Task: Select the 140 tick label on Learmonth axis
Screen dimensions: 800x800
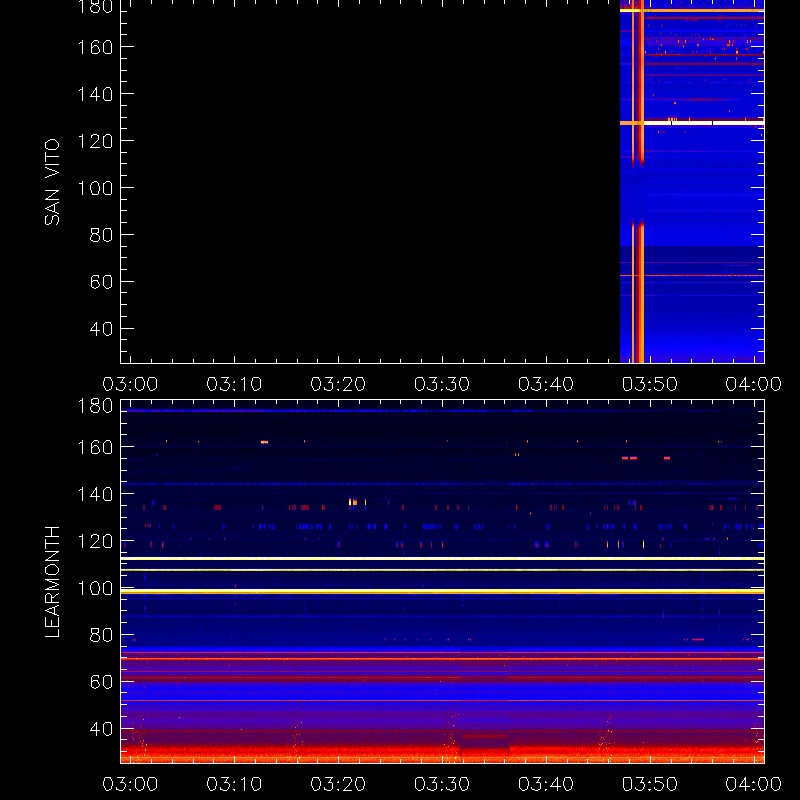Action: tap(95, 494)
